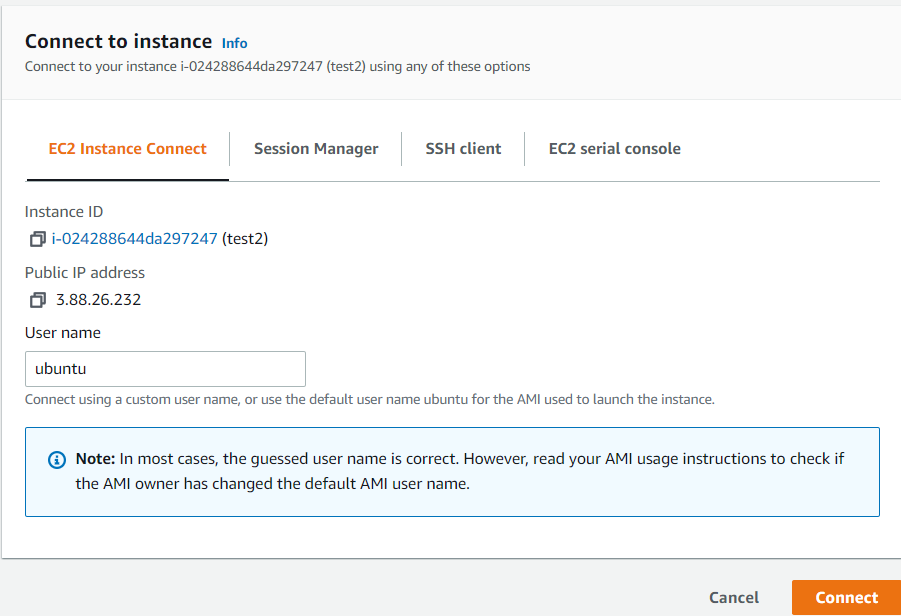
Task: Cancel the connect dialog
Action: [x=734, y=598]
